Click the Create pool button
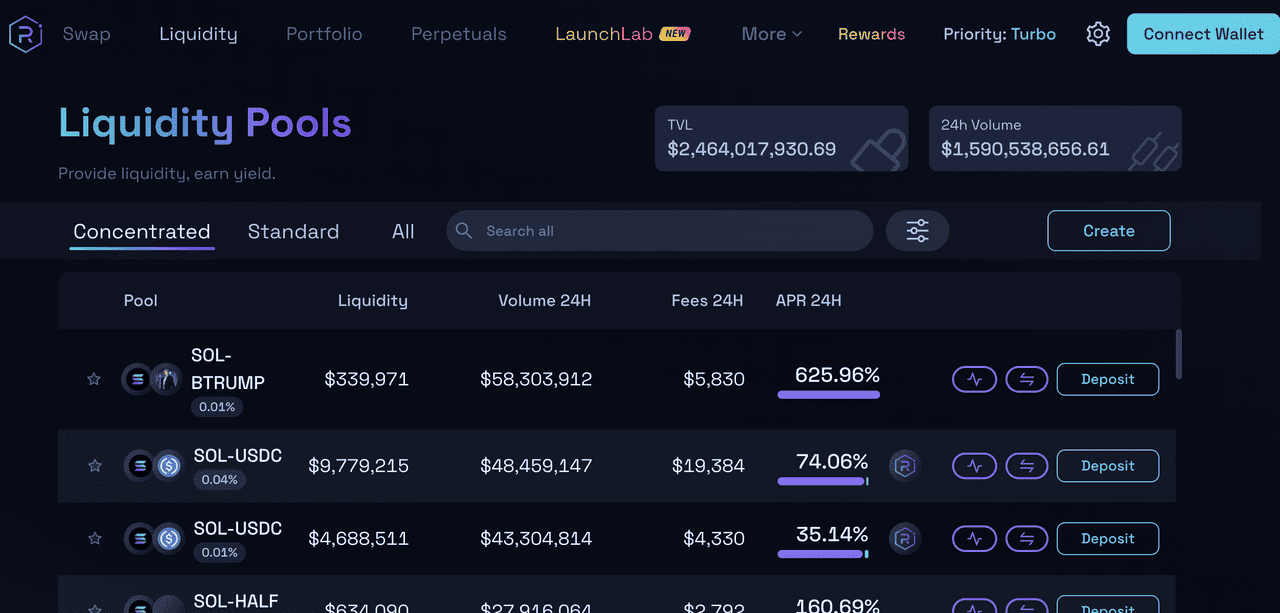 coord(1109,231)
